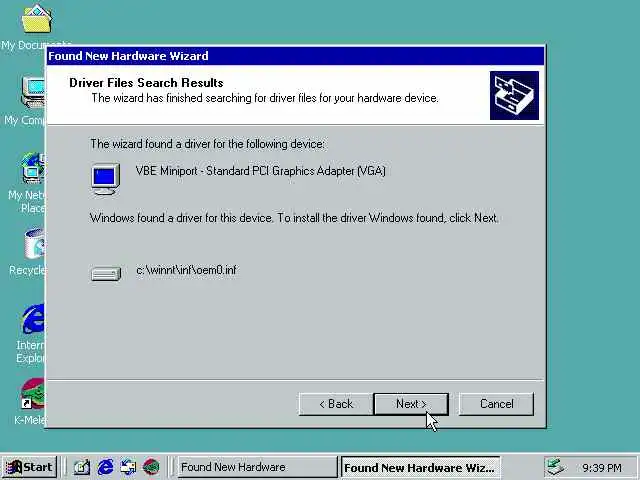The height and width of the screenshot is (480, 640).
Task: Click the drive icon beside oem0.inf
Action: [106, 274]
